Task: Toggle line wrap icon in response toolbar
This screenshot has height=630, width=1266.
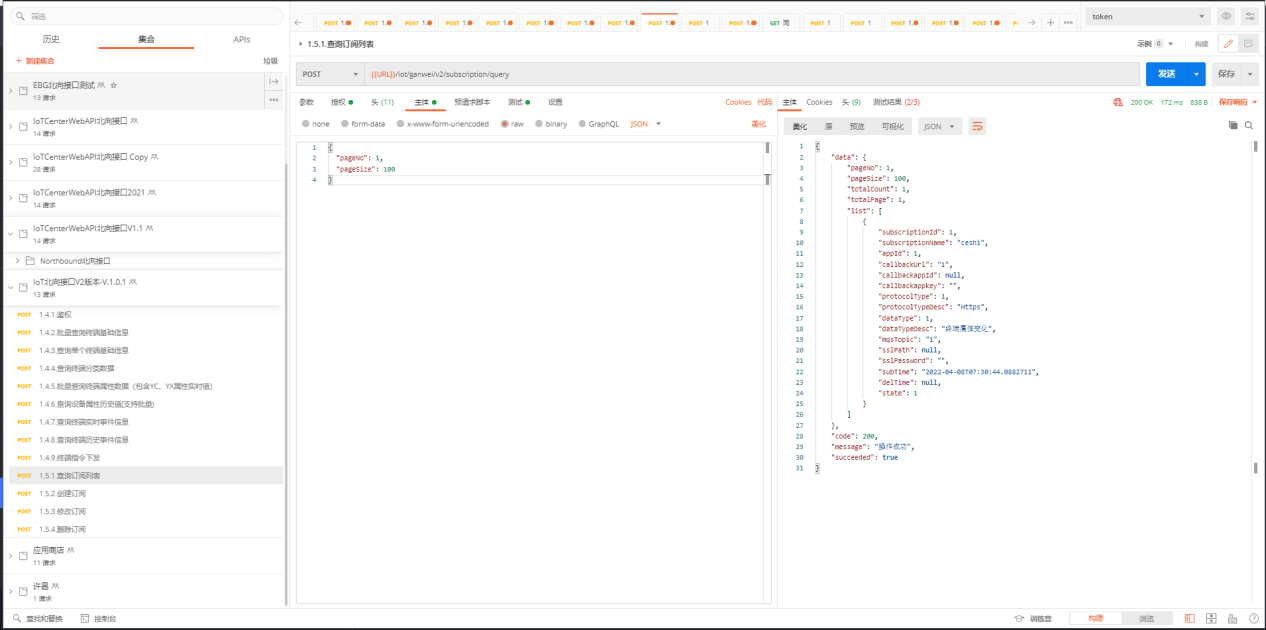Action: pos(977,126)
